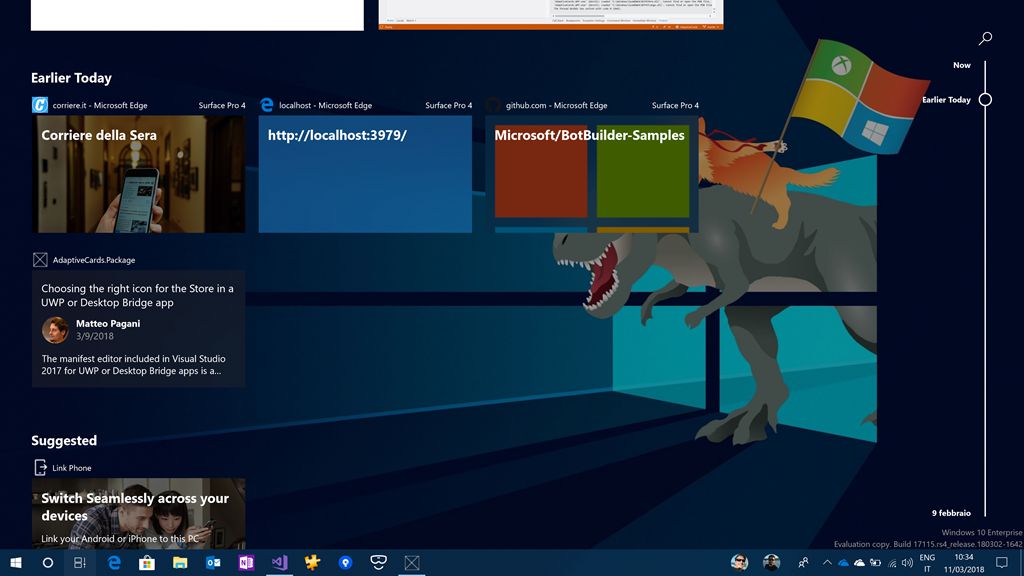Open the People icon in the taskbar
This screenshot has width=1024, height=576.
(x=803, y=562)
